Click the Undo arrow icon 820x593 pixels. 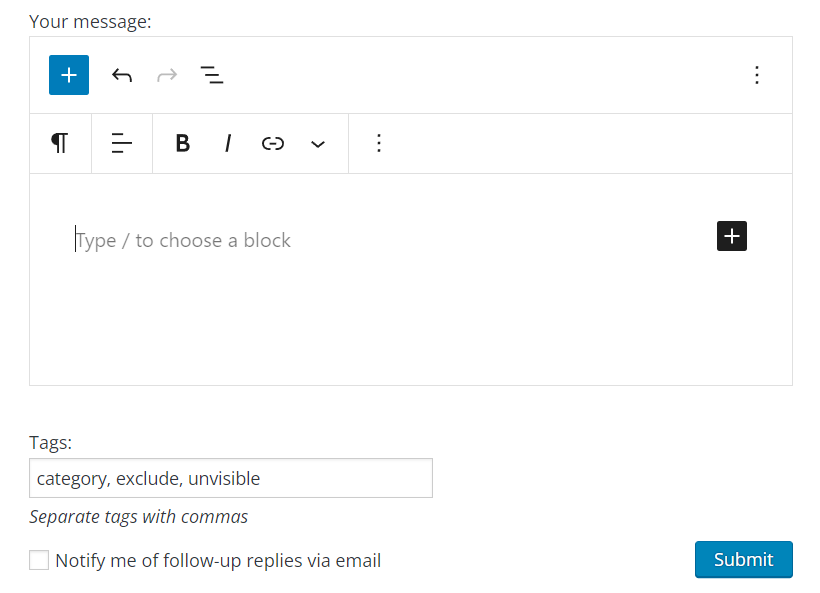click(121, 75)
